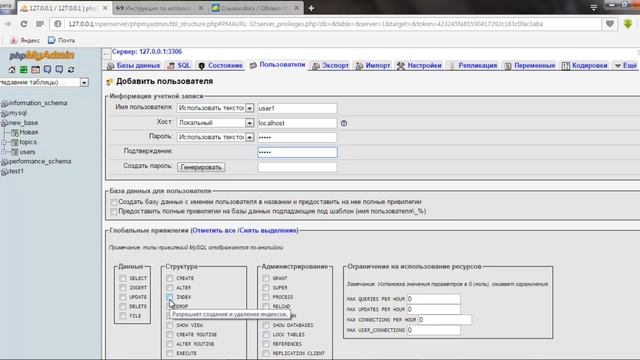Click the Генерировать password button

(x=201, y=167)
